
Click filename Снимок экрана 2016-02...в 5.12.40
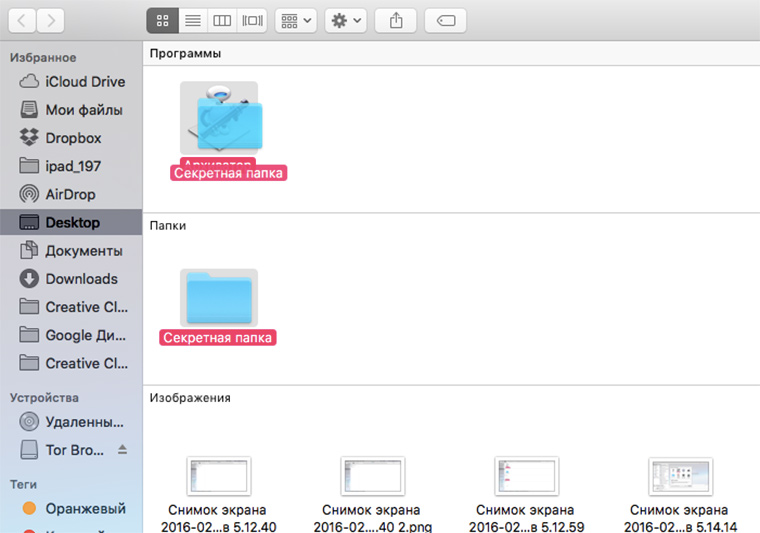218,518
